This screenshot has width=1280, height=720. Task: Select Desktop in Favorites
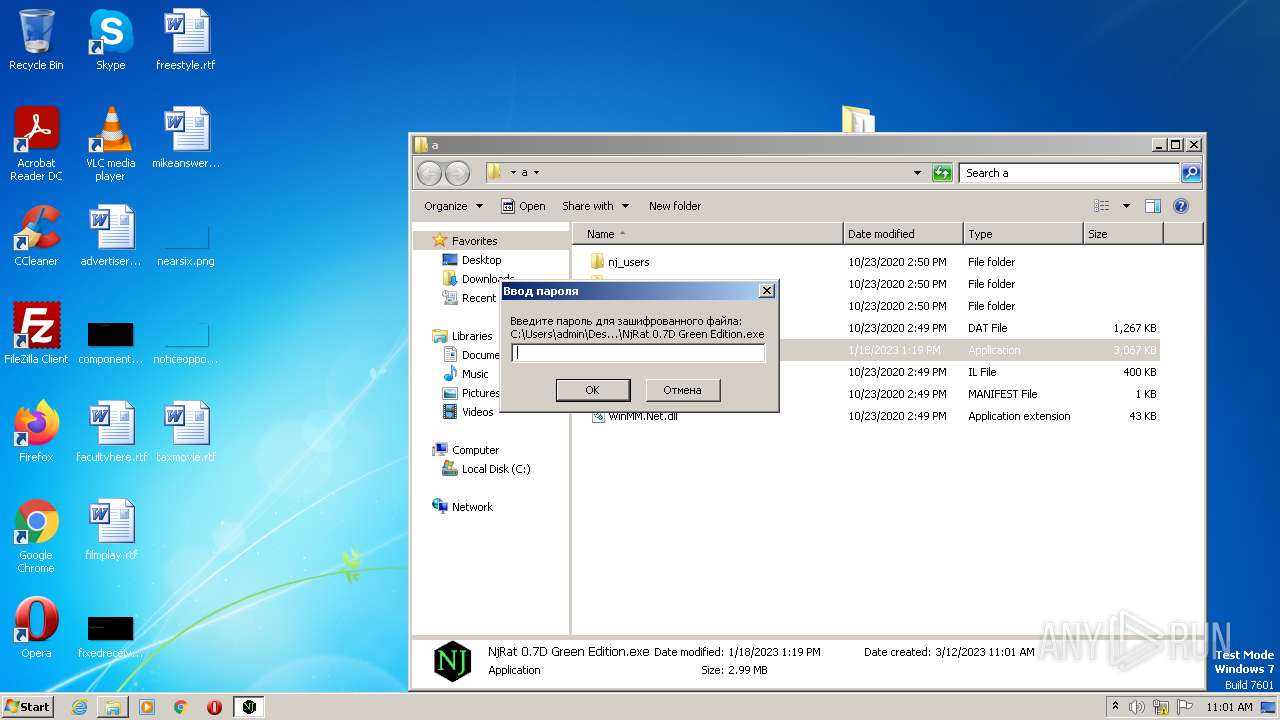click(471, 260)
